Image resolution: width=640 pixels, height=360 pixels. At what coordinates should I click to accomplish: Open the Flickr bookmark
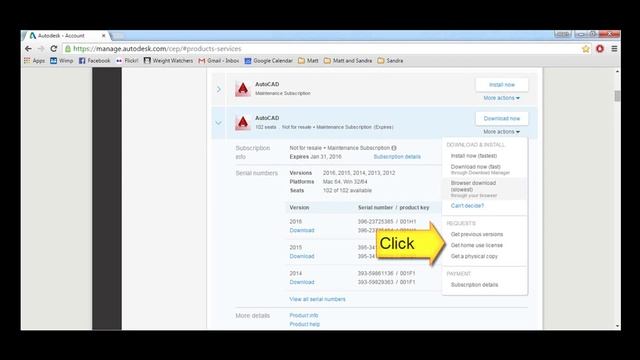click(127, 60)
